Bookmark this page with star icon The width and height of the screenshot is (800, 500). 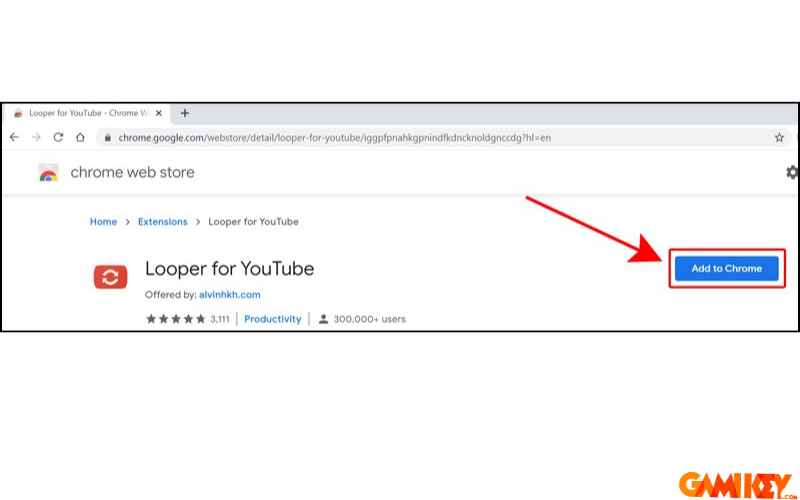[779, 137]
